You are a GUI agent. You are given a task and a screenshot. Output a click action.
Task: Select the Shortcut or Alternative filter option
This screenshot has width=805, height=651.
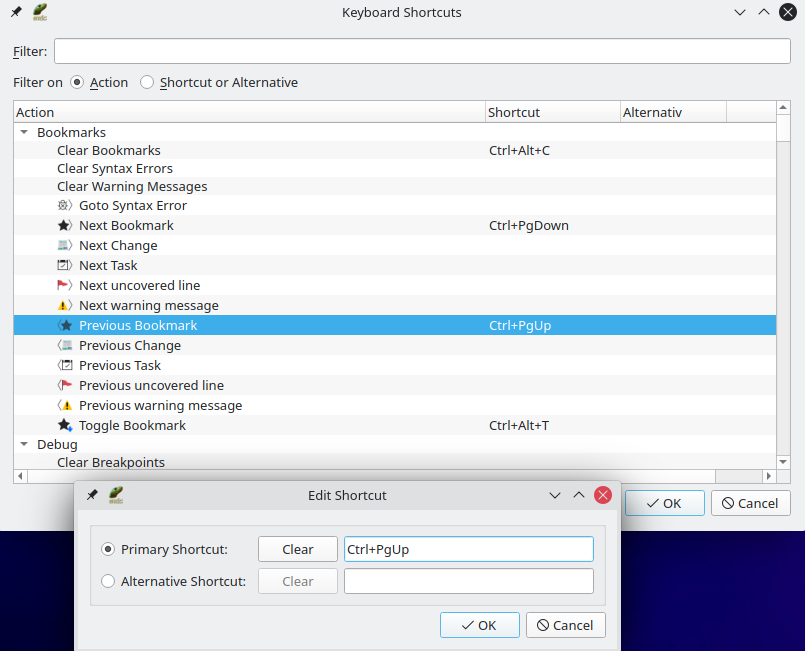(x=148, y=83)
